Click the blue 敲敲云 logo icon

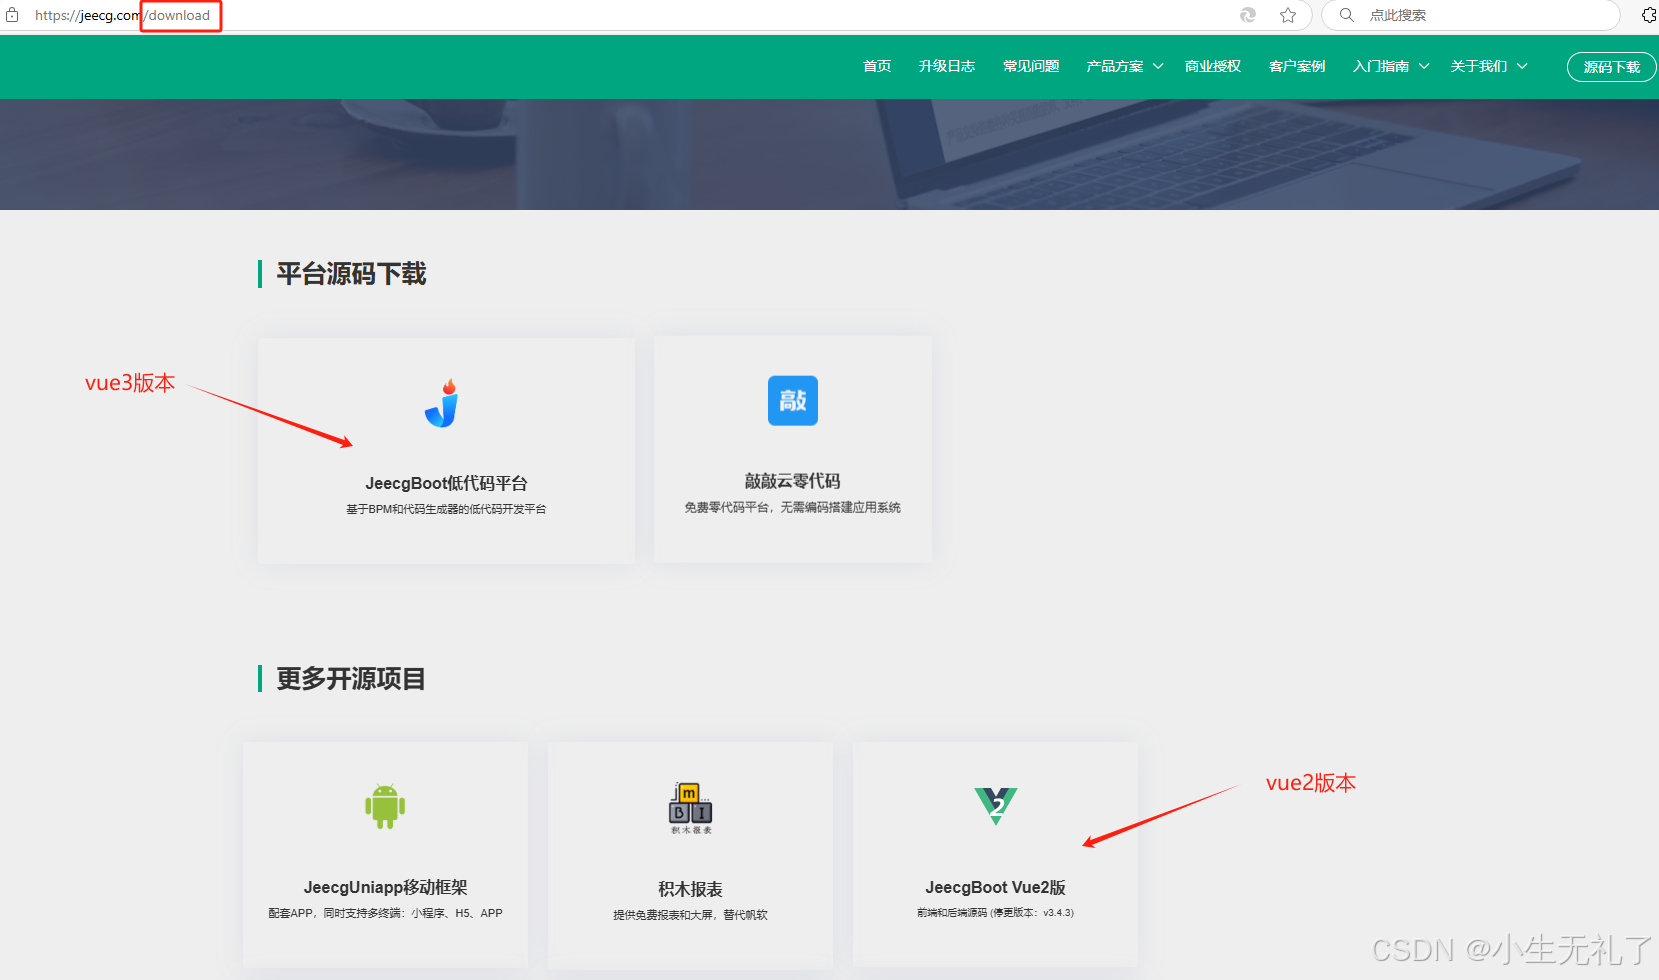pyautogui.click(x=793, y=401)
